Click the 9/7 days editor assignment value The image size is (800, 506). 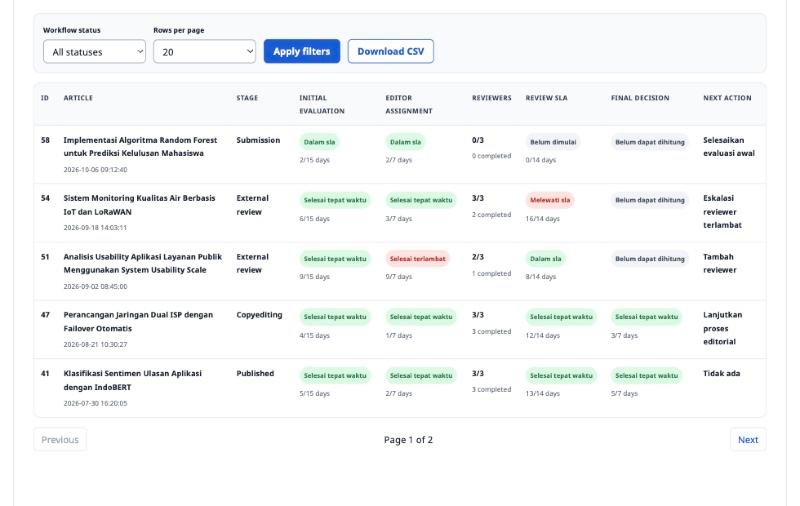click(x=398, y=277)
